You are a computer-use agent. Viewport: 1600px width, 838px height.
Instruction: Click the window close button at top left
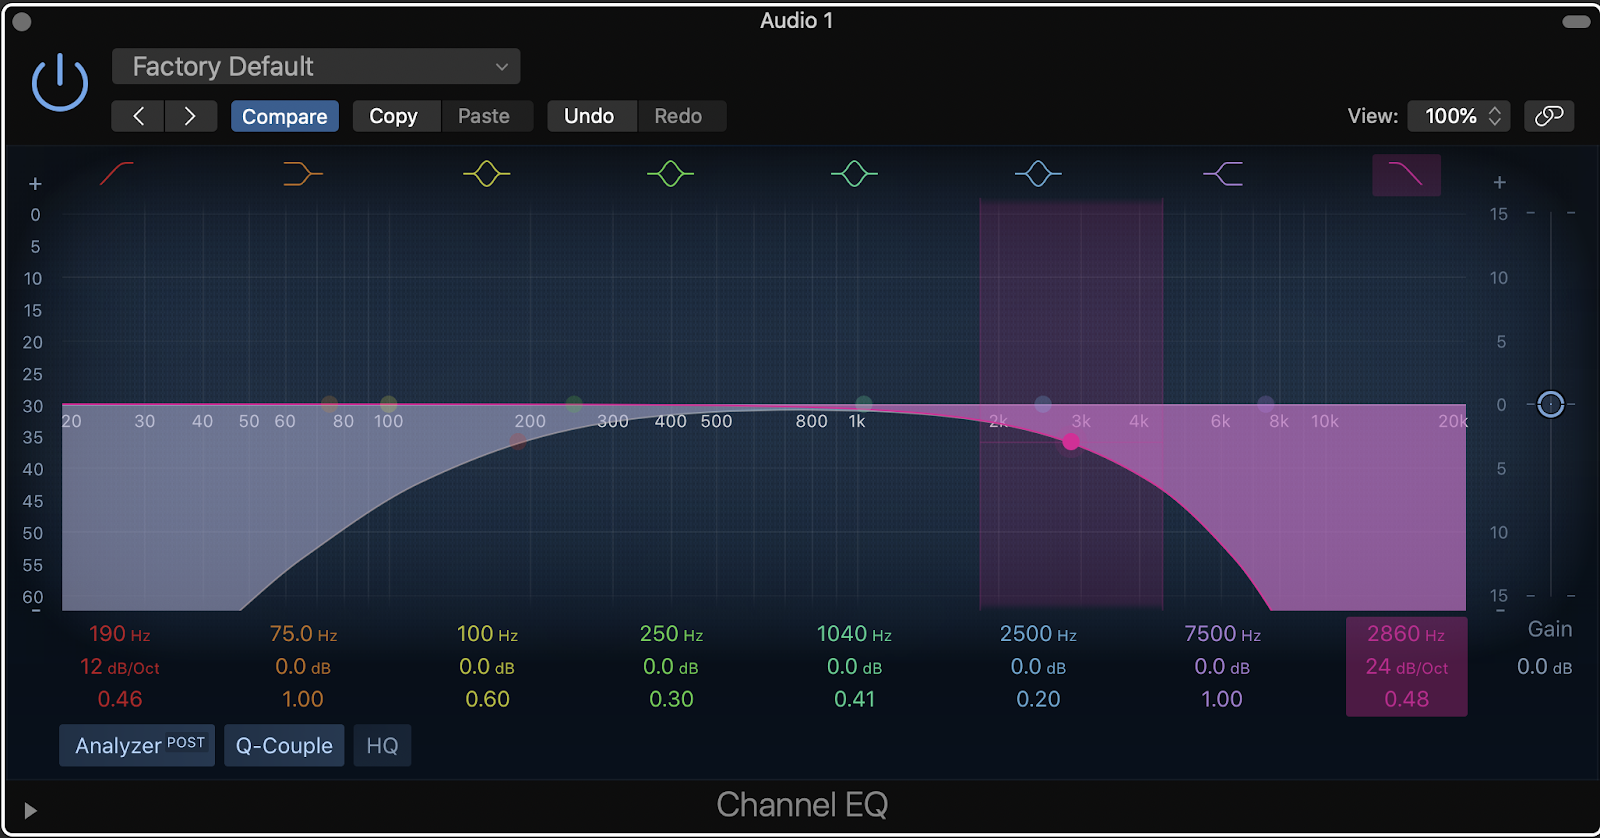[21, 21]
